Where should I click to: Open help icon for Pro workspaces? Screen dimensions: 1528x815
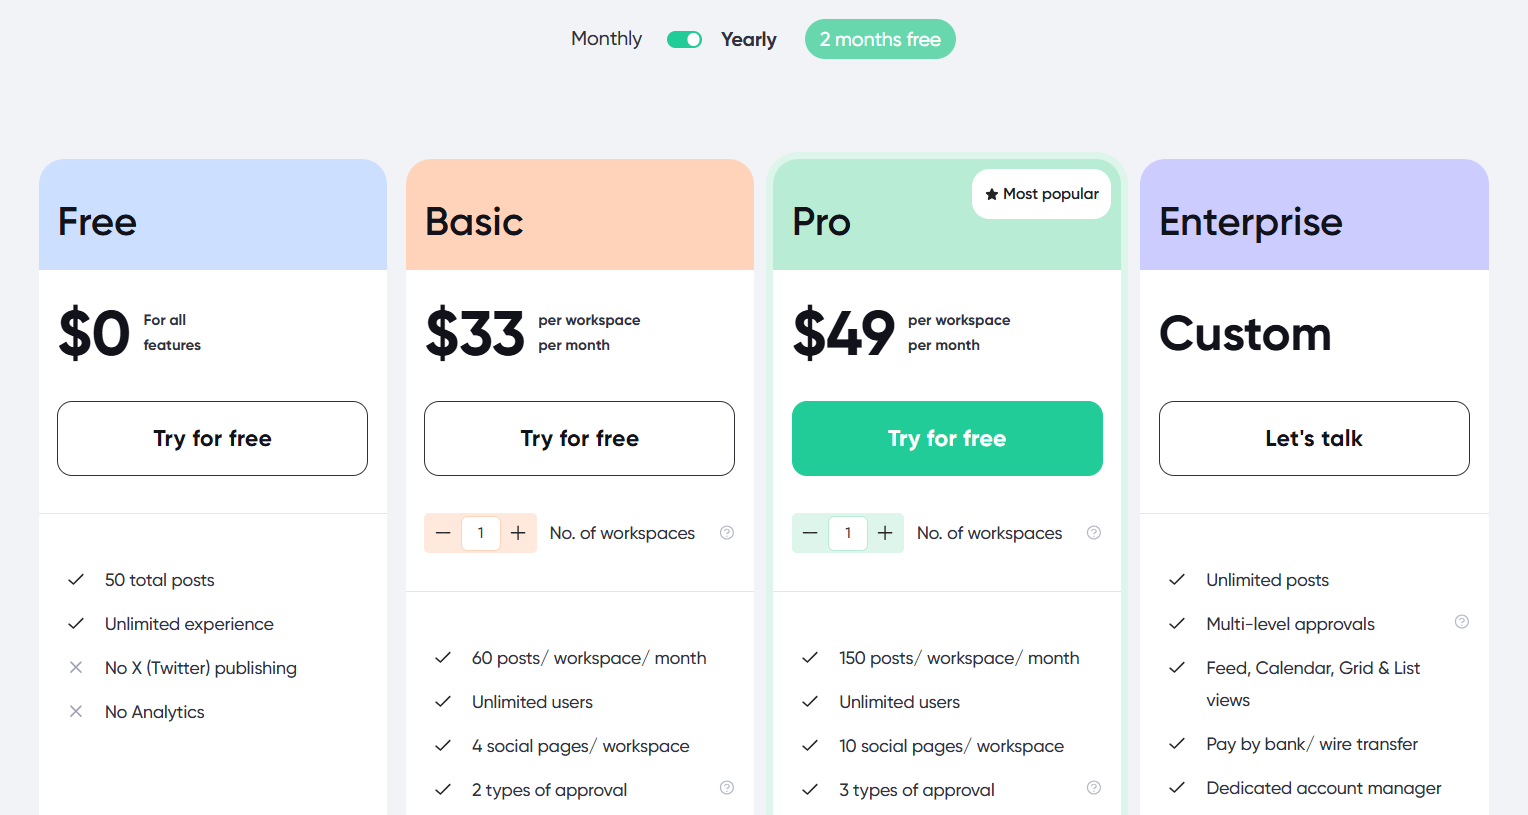click(x=1094, y=533)
